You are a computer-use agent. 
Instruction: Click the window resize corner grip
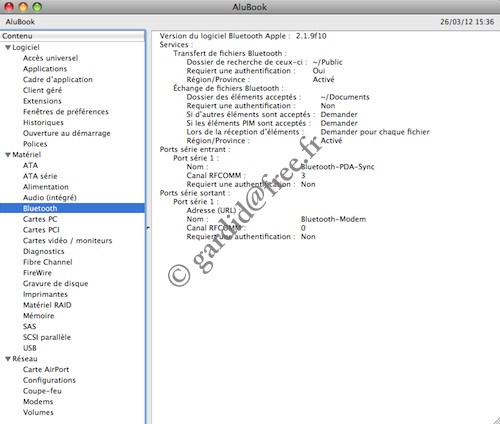(x=496, y=420)
